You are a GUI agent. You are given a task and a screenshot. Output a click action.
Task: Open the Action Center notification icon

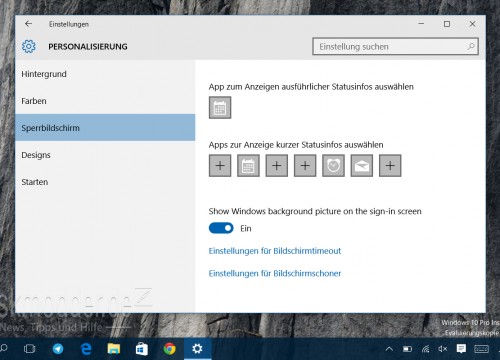(x=461, y=349)
